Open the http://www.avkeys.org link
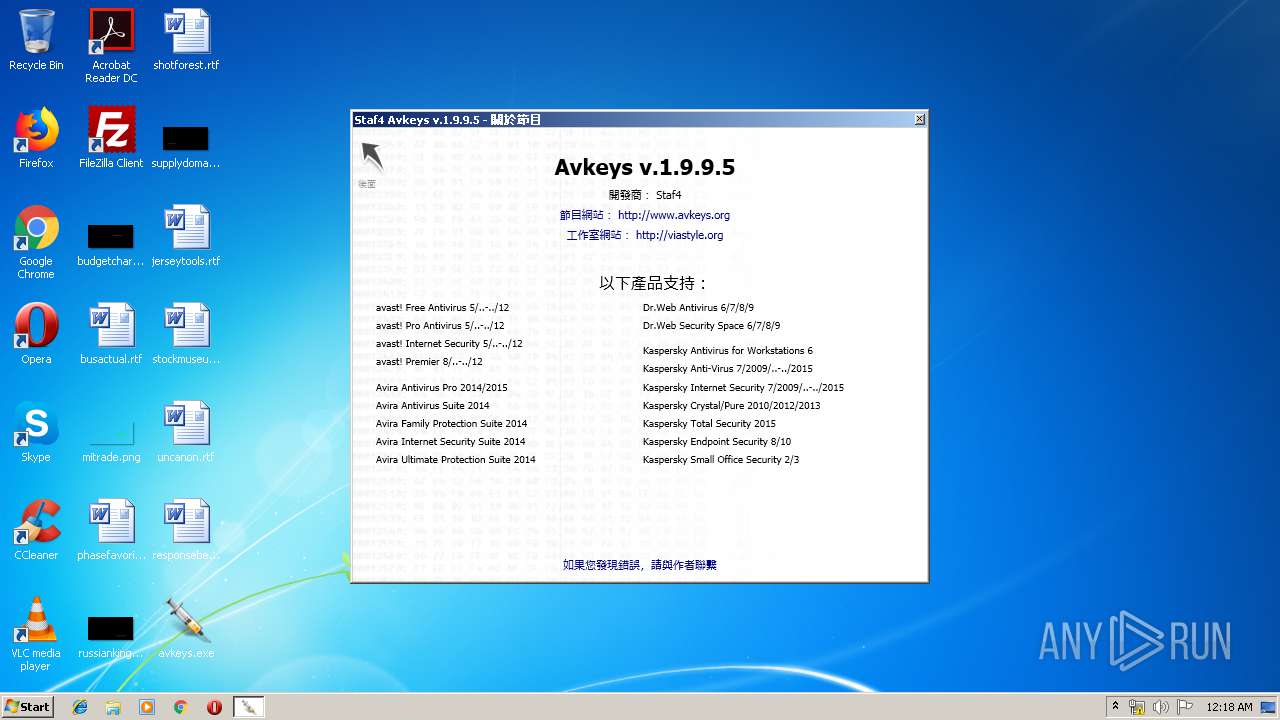Viewport: 1280px width, 720px height. pyautogui.click(x=674, y=215)
